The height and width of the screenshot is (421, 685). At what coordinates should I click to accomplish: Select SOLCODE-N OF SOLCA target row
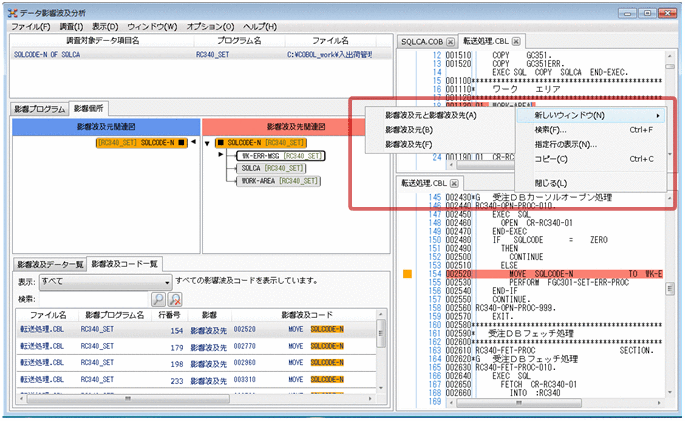(x=200, y=55)
